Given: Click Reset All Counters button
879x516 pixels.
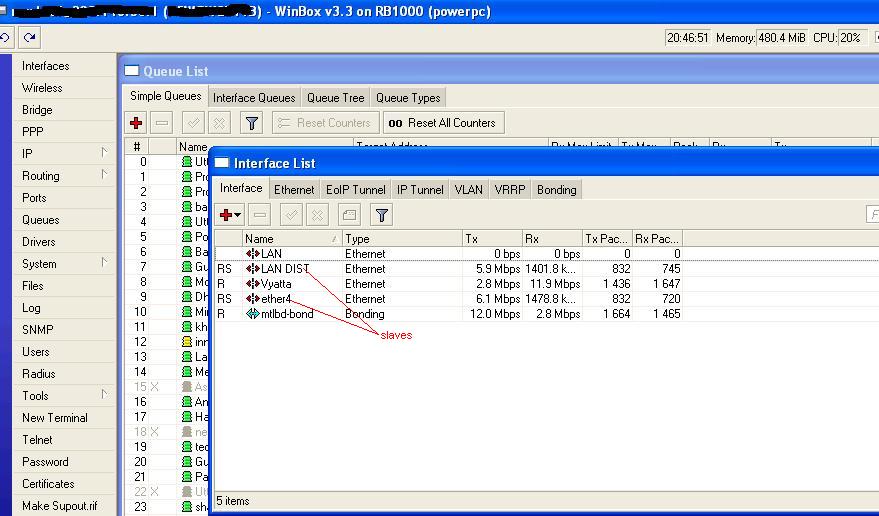Looking at the screenshot, I should (443, 123).
